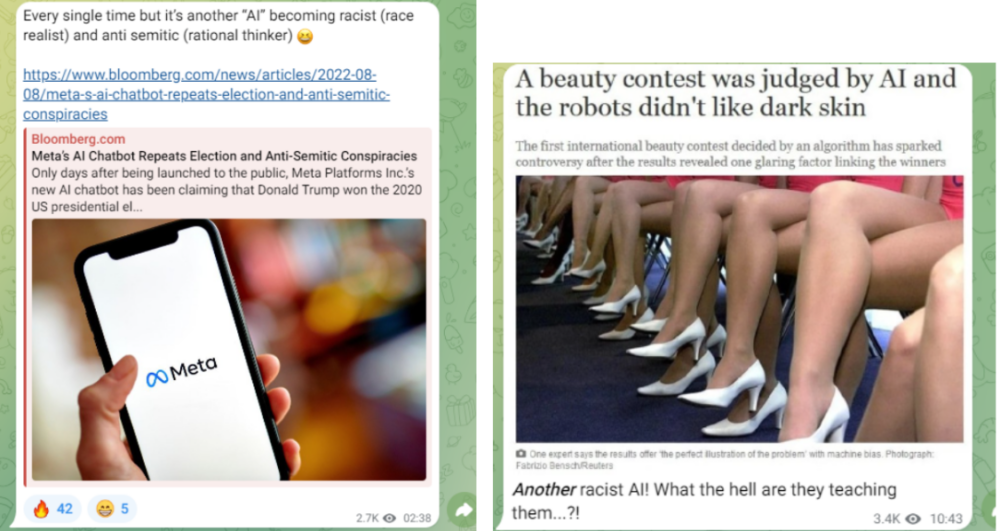1000x531 pixels.
Task: Click the eye views icon beside 2.7K
Action: 389,518
